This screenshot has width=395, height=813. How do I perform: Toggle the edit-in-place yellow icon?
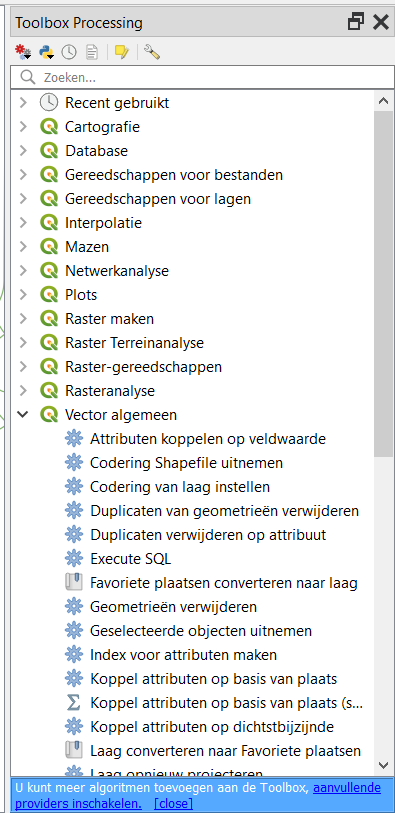(x=122, y=52)
